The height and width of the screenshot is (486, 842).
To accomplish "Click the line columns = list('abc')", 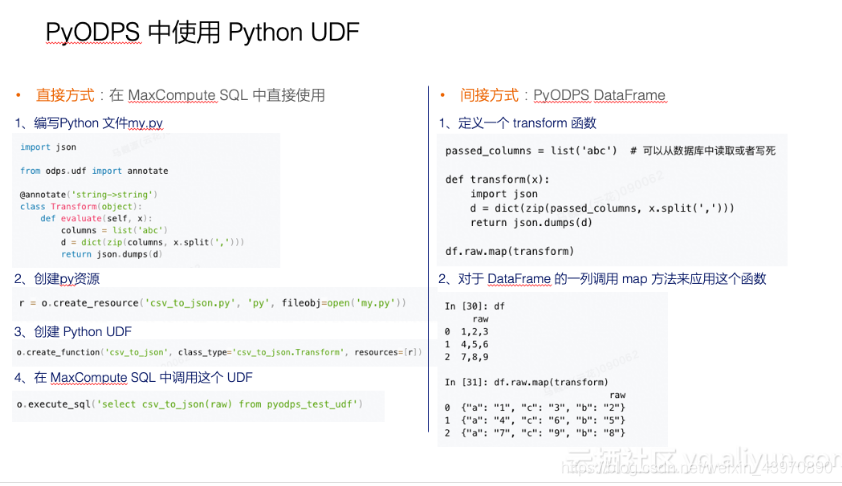I will [114, 230].
